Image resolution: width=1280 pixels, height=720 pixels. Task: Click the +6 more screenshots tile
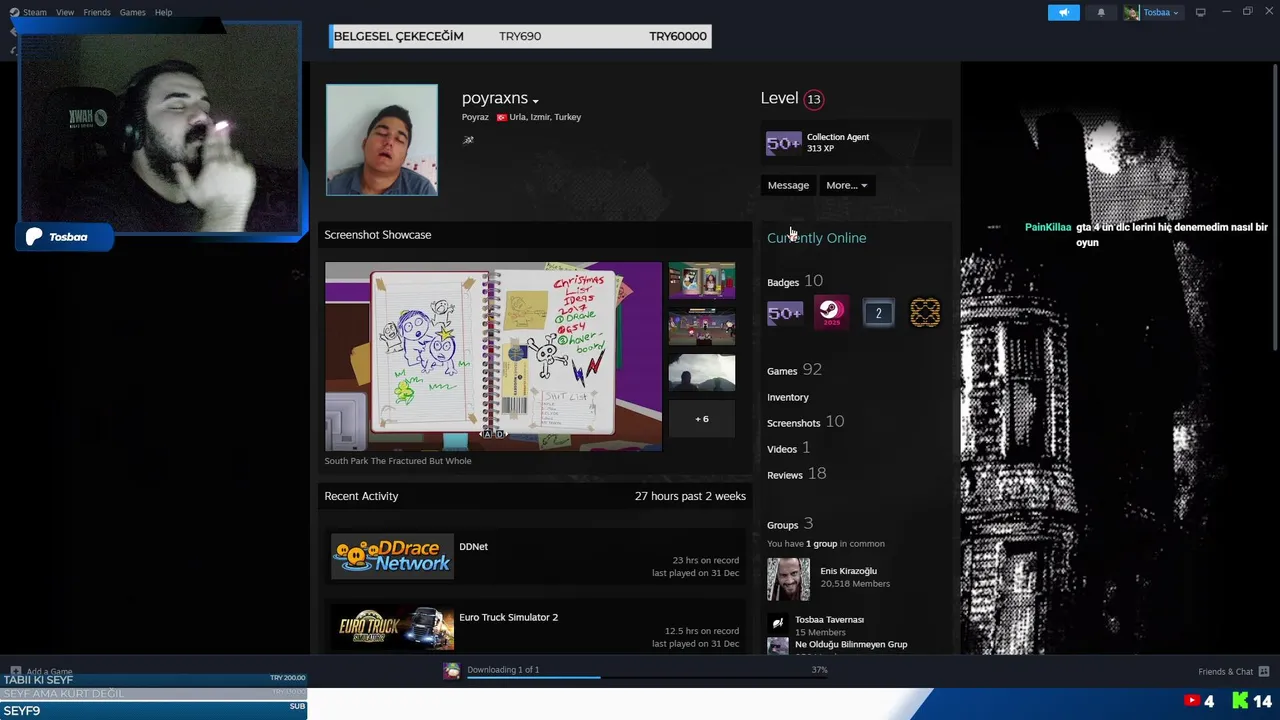pos(701,419)
